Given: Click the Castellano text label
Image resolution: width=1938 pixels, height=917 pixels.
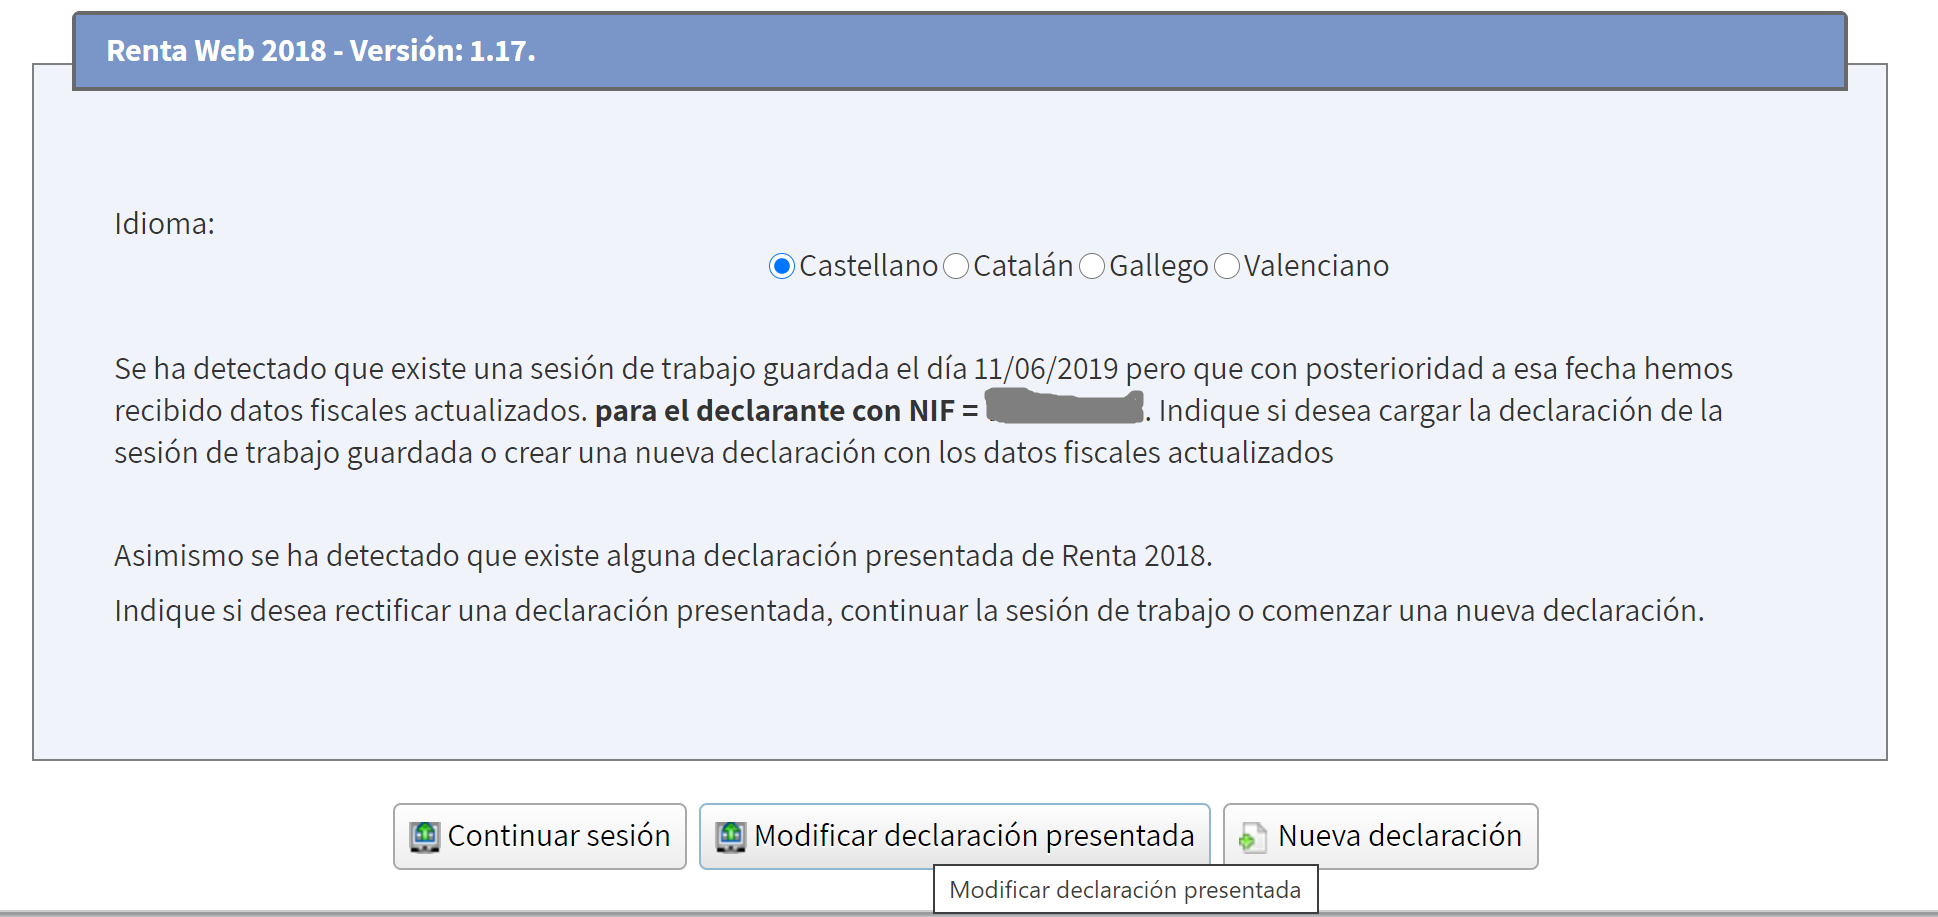Looking at the screenshot, I should (868, 266).
